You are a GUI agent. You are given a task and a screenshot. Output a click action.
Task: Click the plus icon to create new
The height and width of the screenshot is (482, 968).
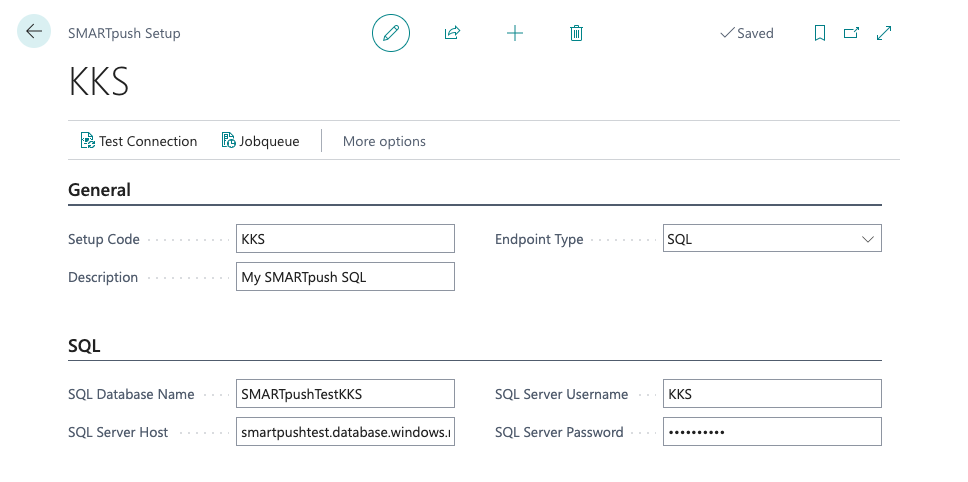coord(514,33)
